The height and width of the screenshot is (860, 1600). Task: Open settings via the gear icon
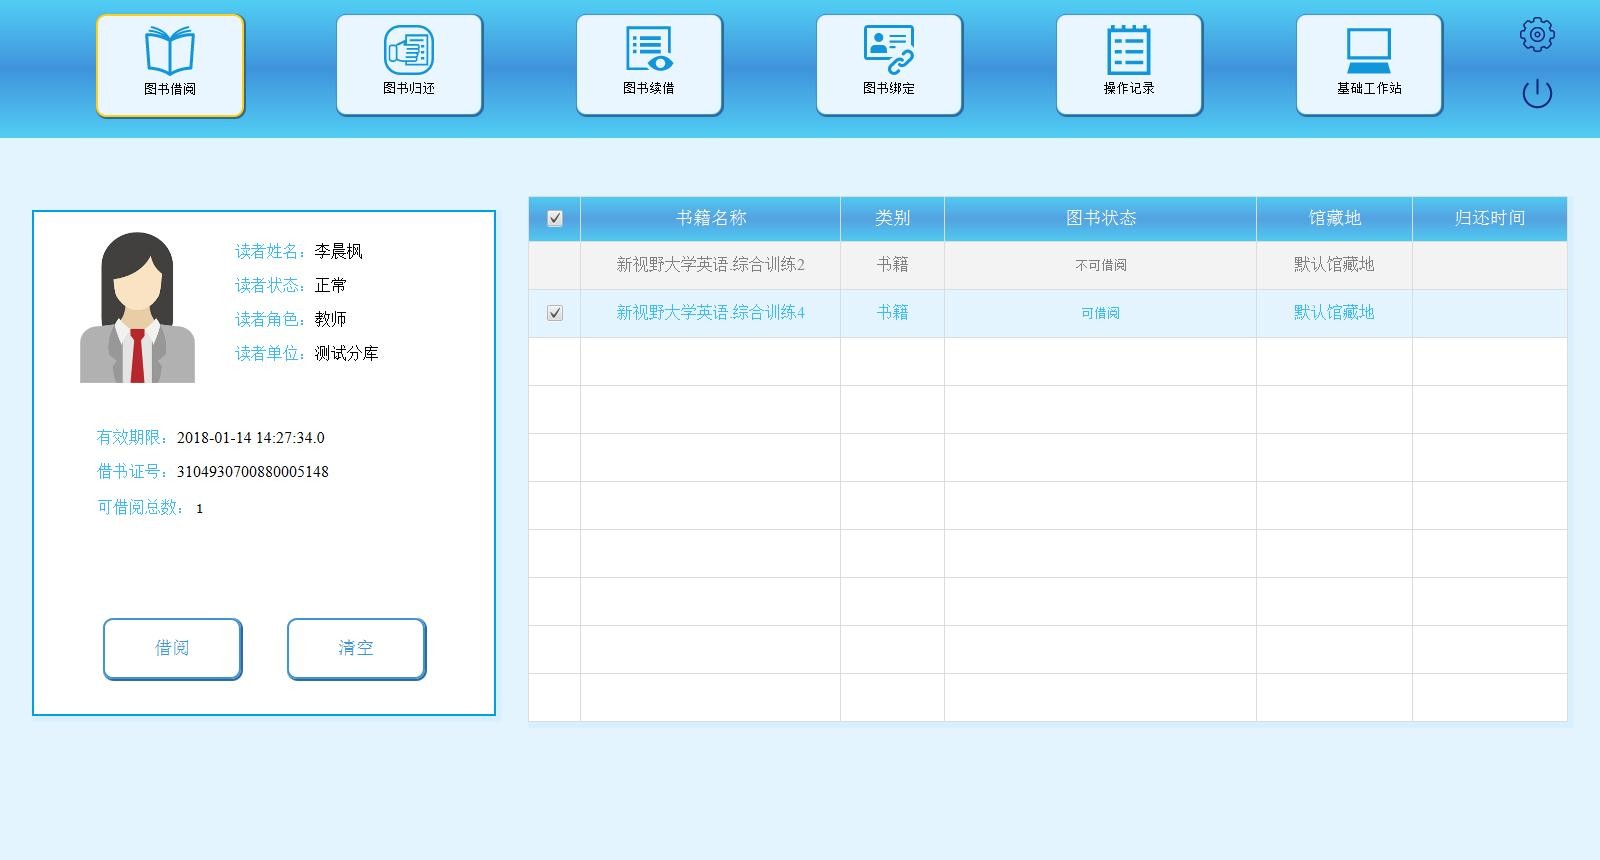[1537, 35]
